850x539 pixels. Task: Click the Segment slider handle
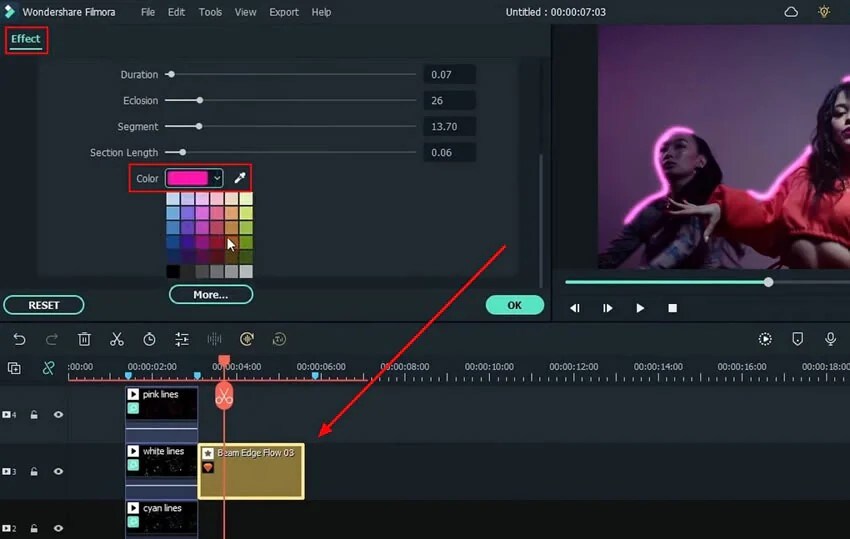click(x=199, y=126)
